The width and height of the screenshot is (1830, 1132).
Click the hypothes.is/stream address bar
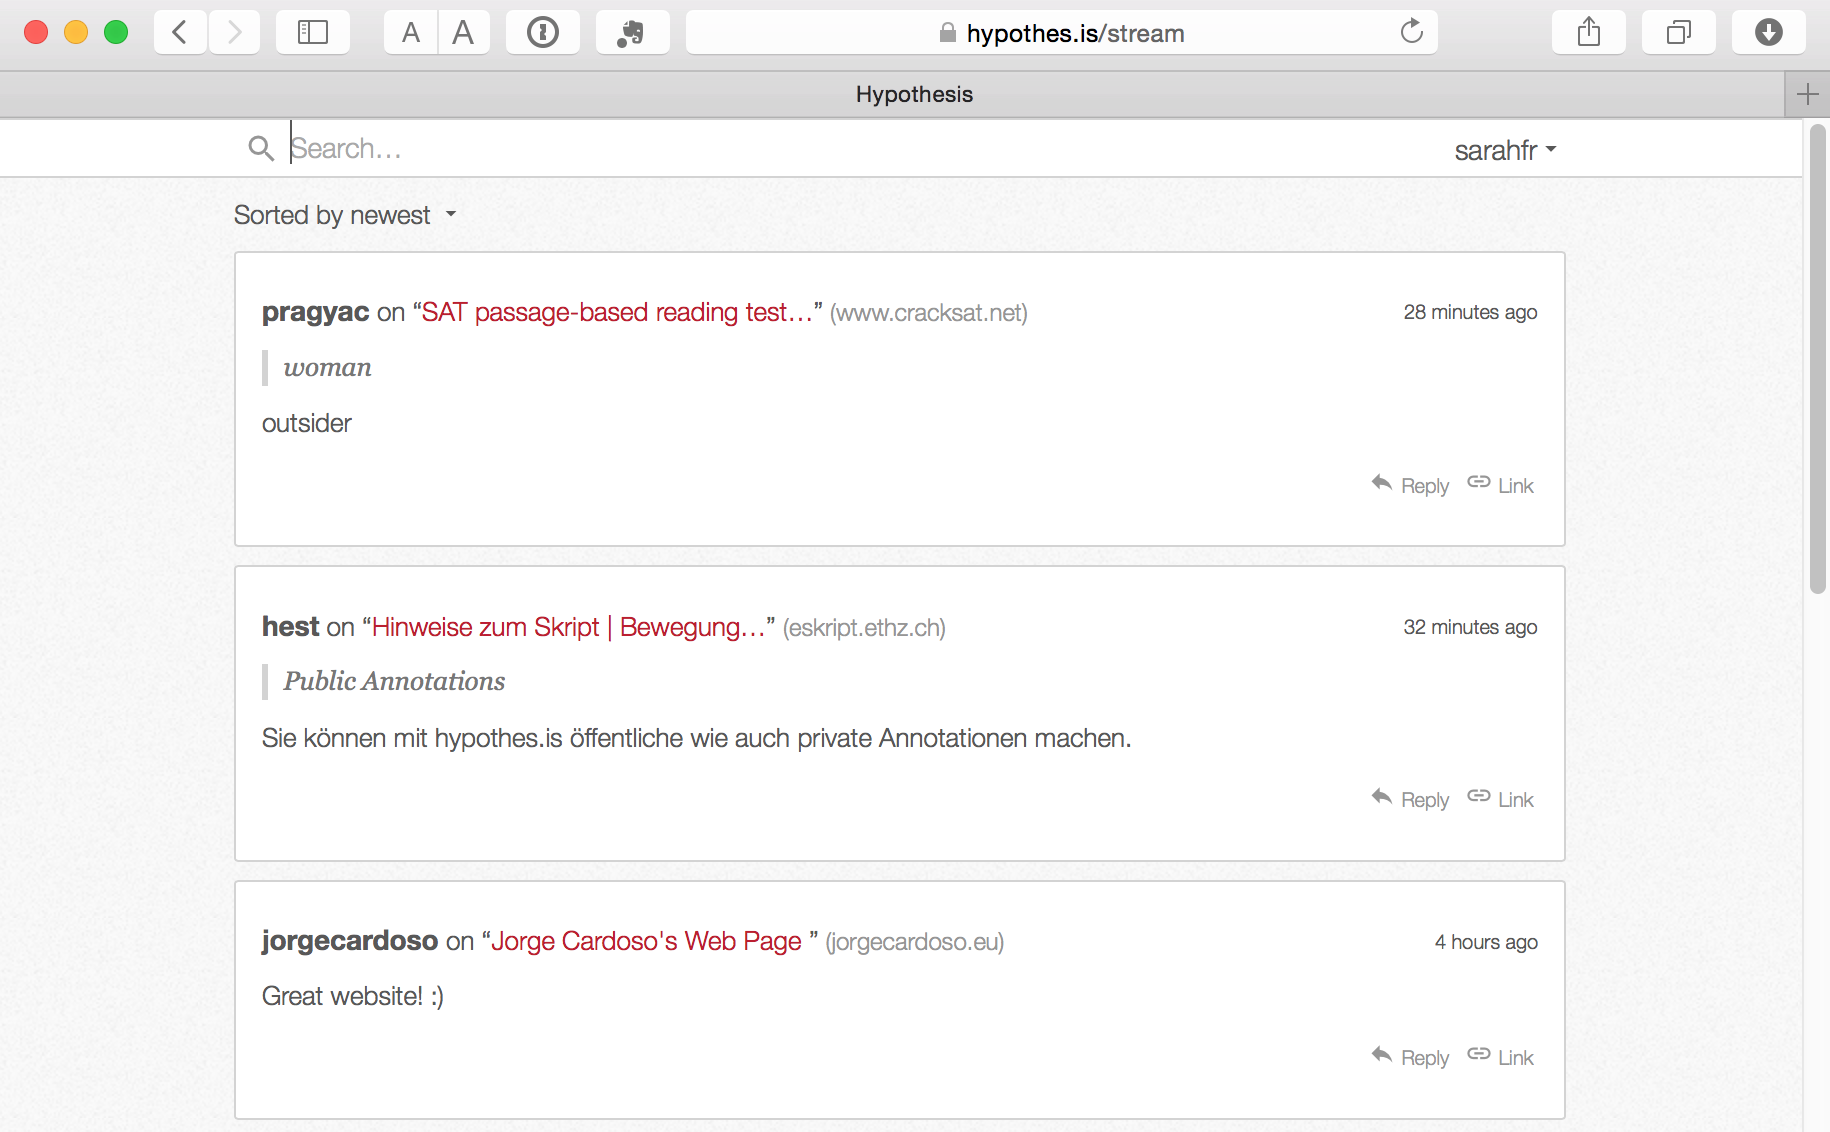1062,32
